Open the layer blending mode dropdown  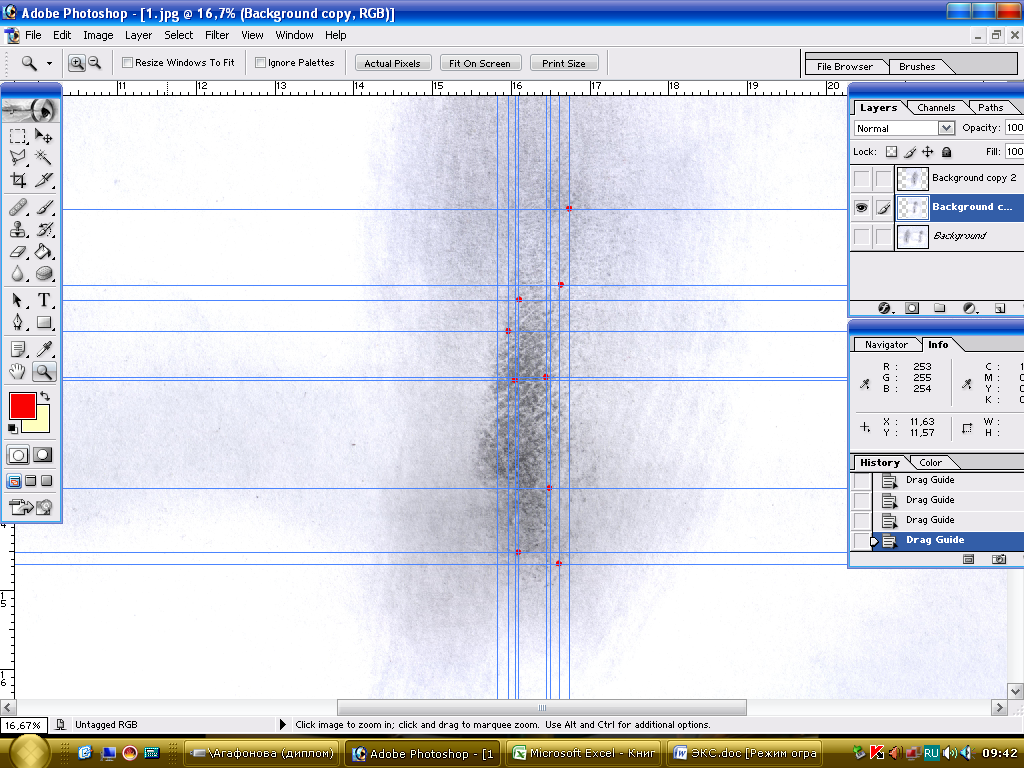pyautogui.click(x=946, y=128)
